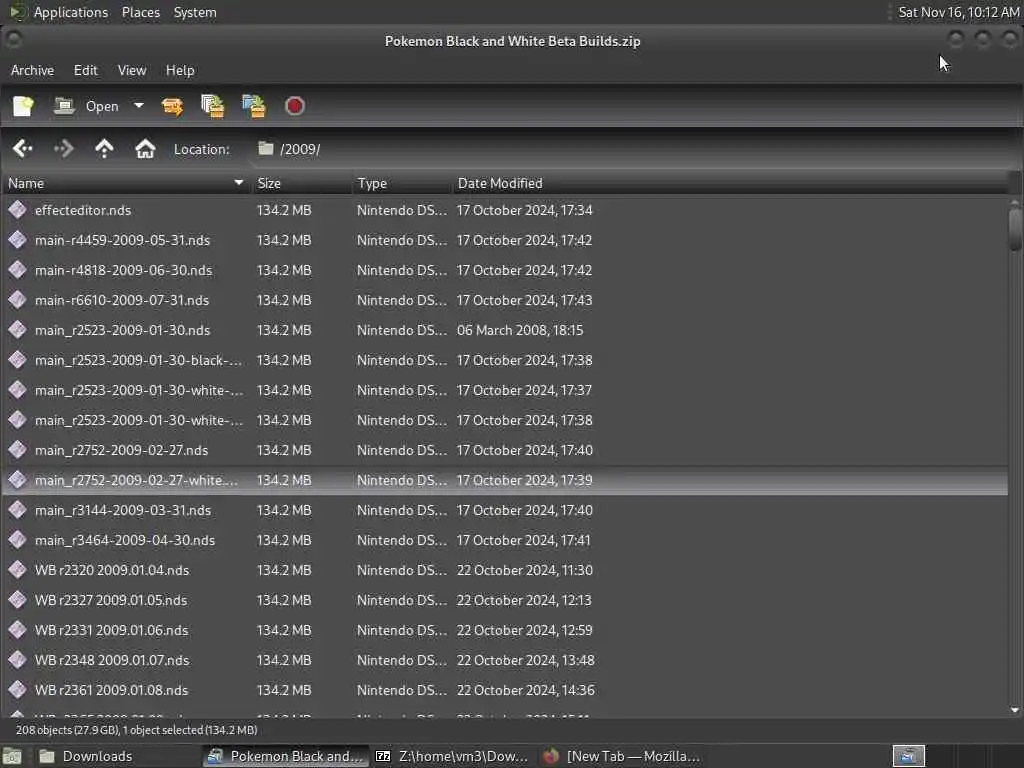The image size is (1024, 768).
Task: Open the Places menu in top panel
Action: click(140, 12)
